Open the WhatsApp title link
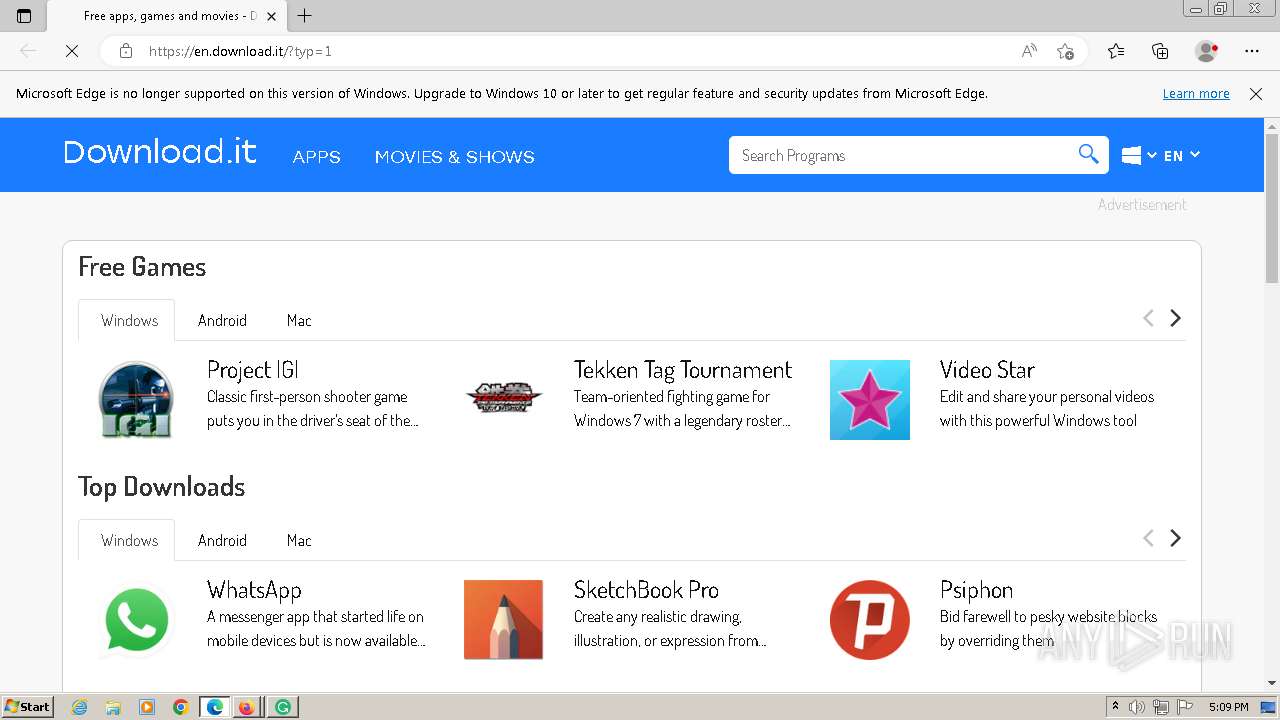Image resolution: width=1280 pixels, height=720 pixels. pos(254,590)
